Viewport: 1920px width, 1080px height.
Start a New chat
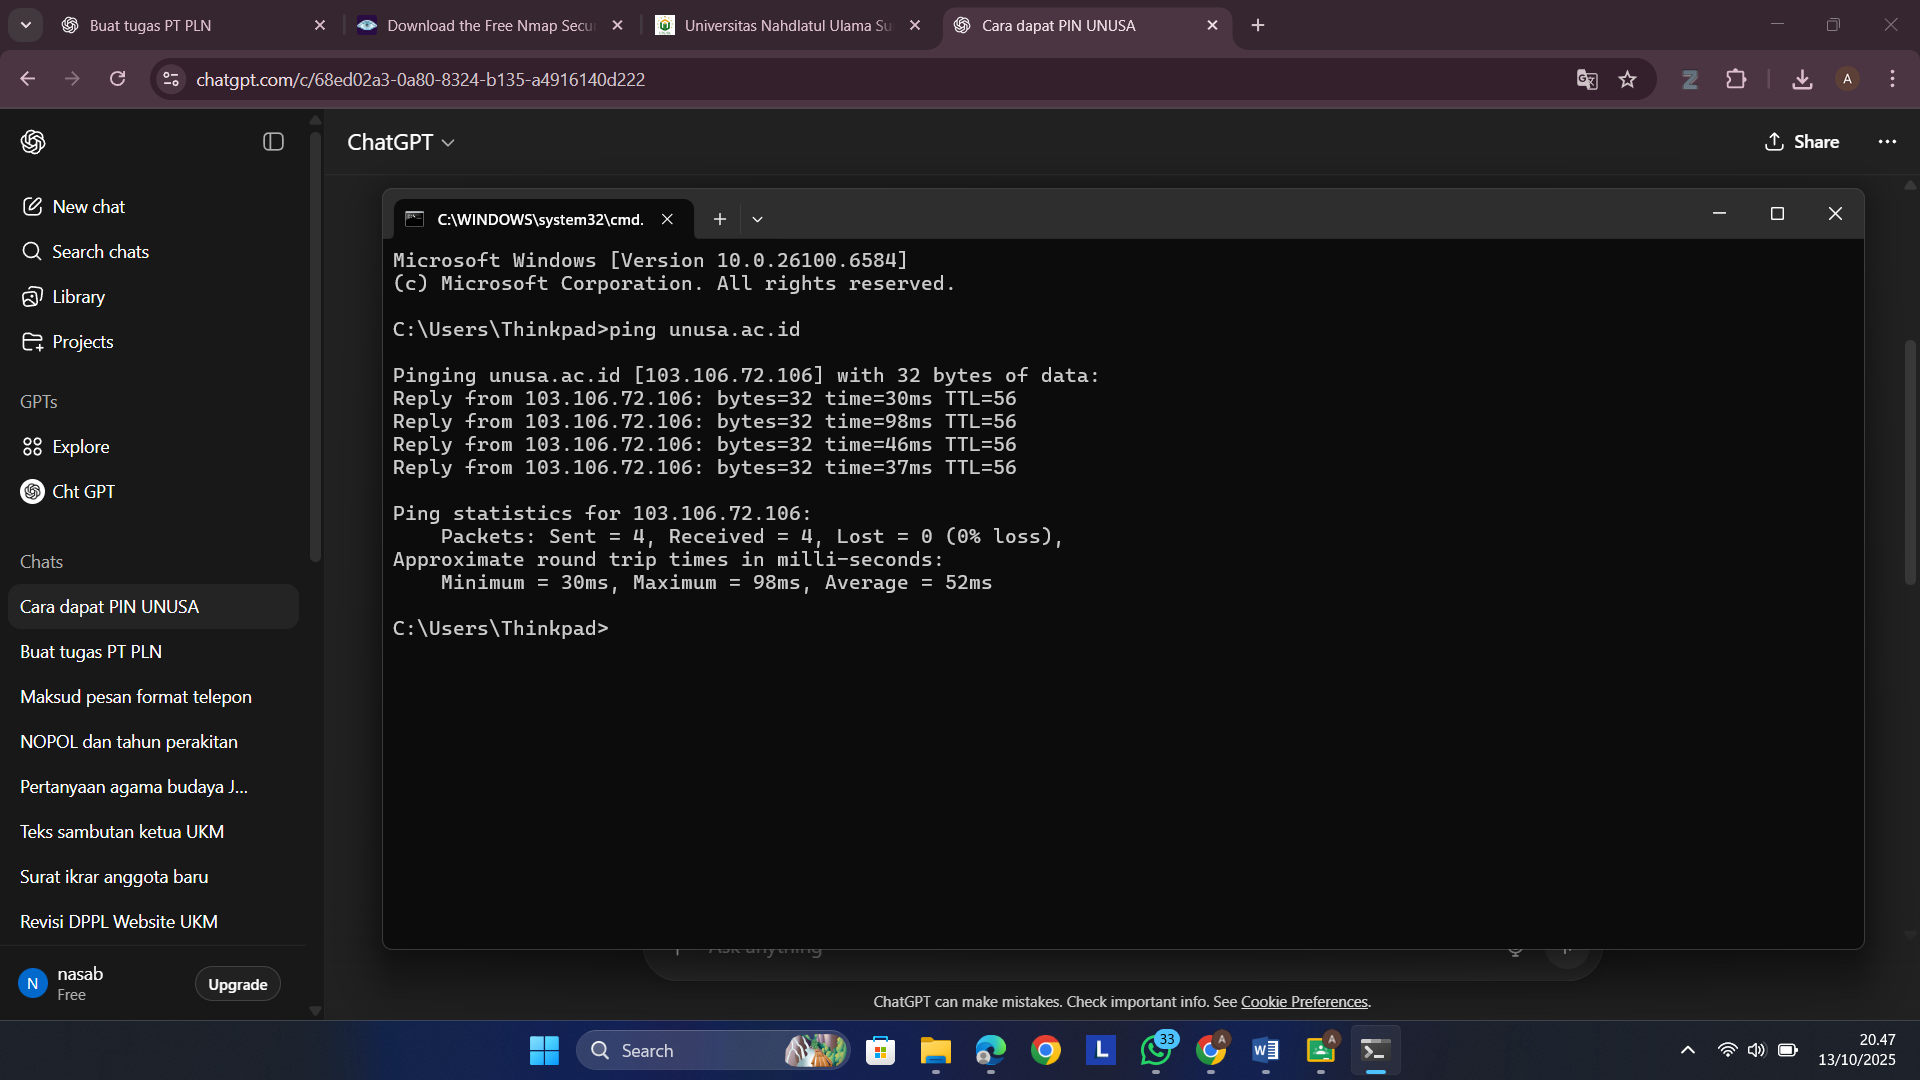[x=88, y=207]
